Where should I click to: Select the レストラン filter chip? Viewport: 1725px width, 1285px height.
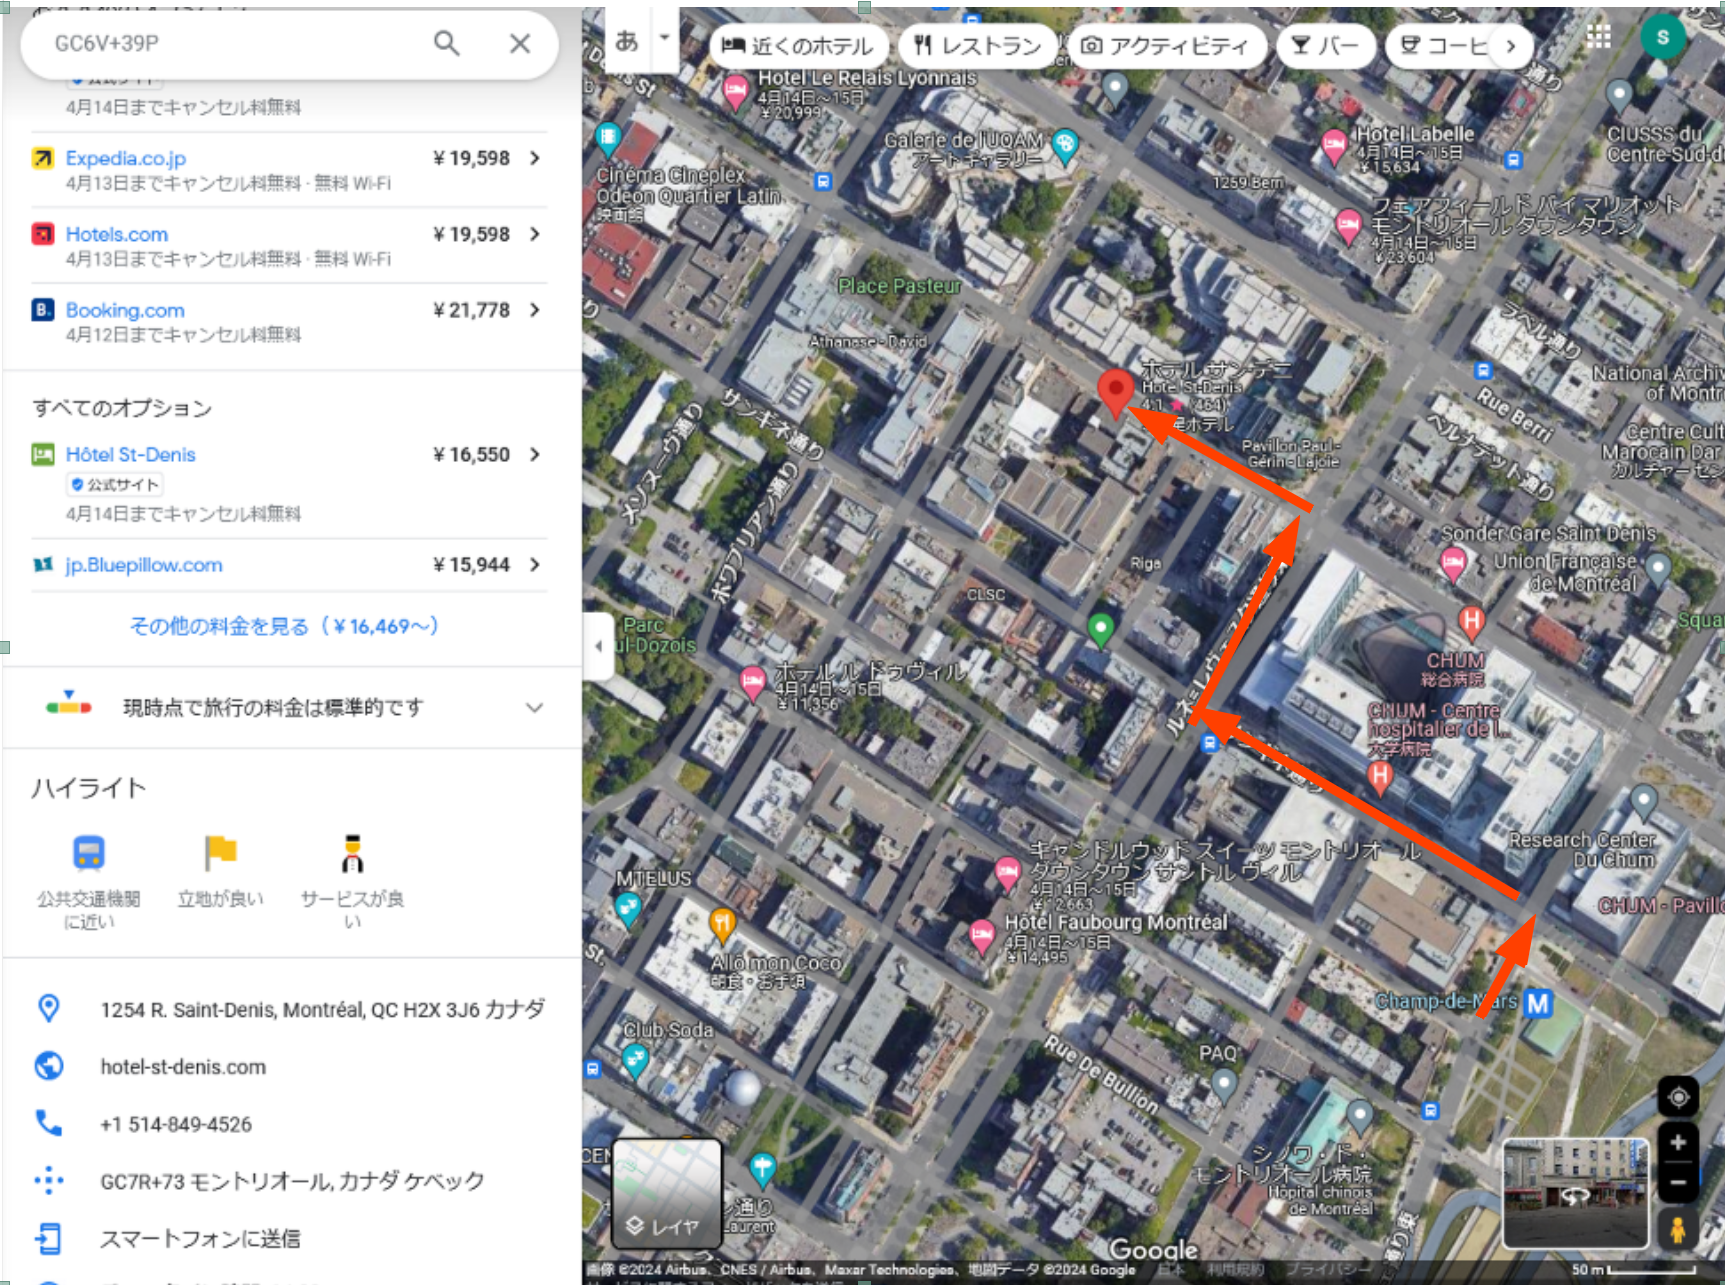click(x=977, y=46)
